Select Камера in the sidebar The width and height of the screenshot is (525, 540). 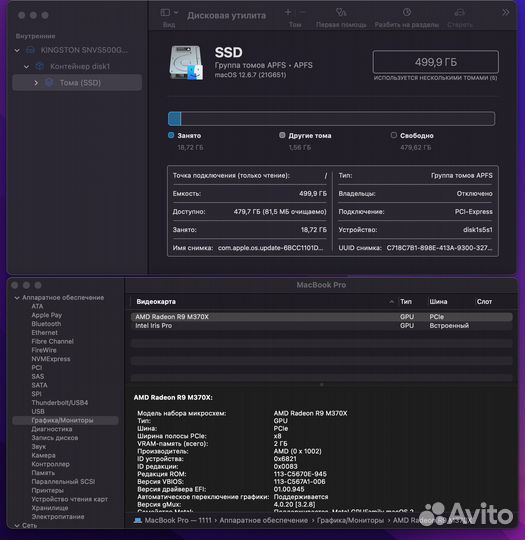(43, 455)
